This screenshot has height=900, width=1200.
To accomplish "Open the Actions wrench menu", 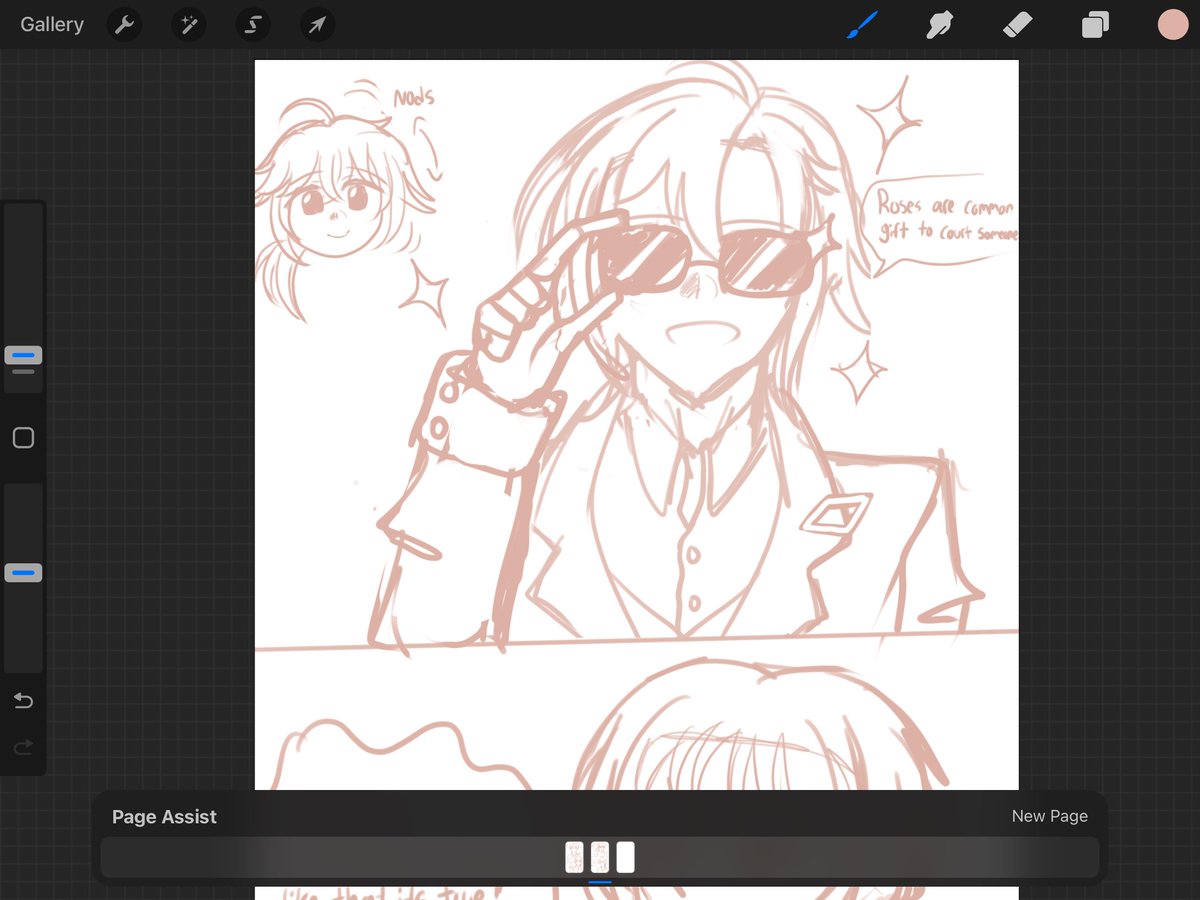I will pos(124,24).
